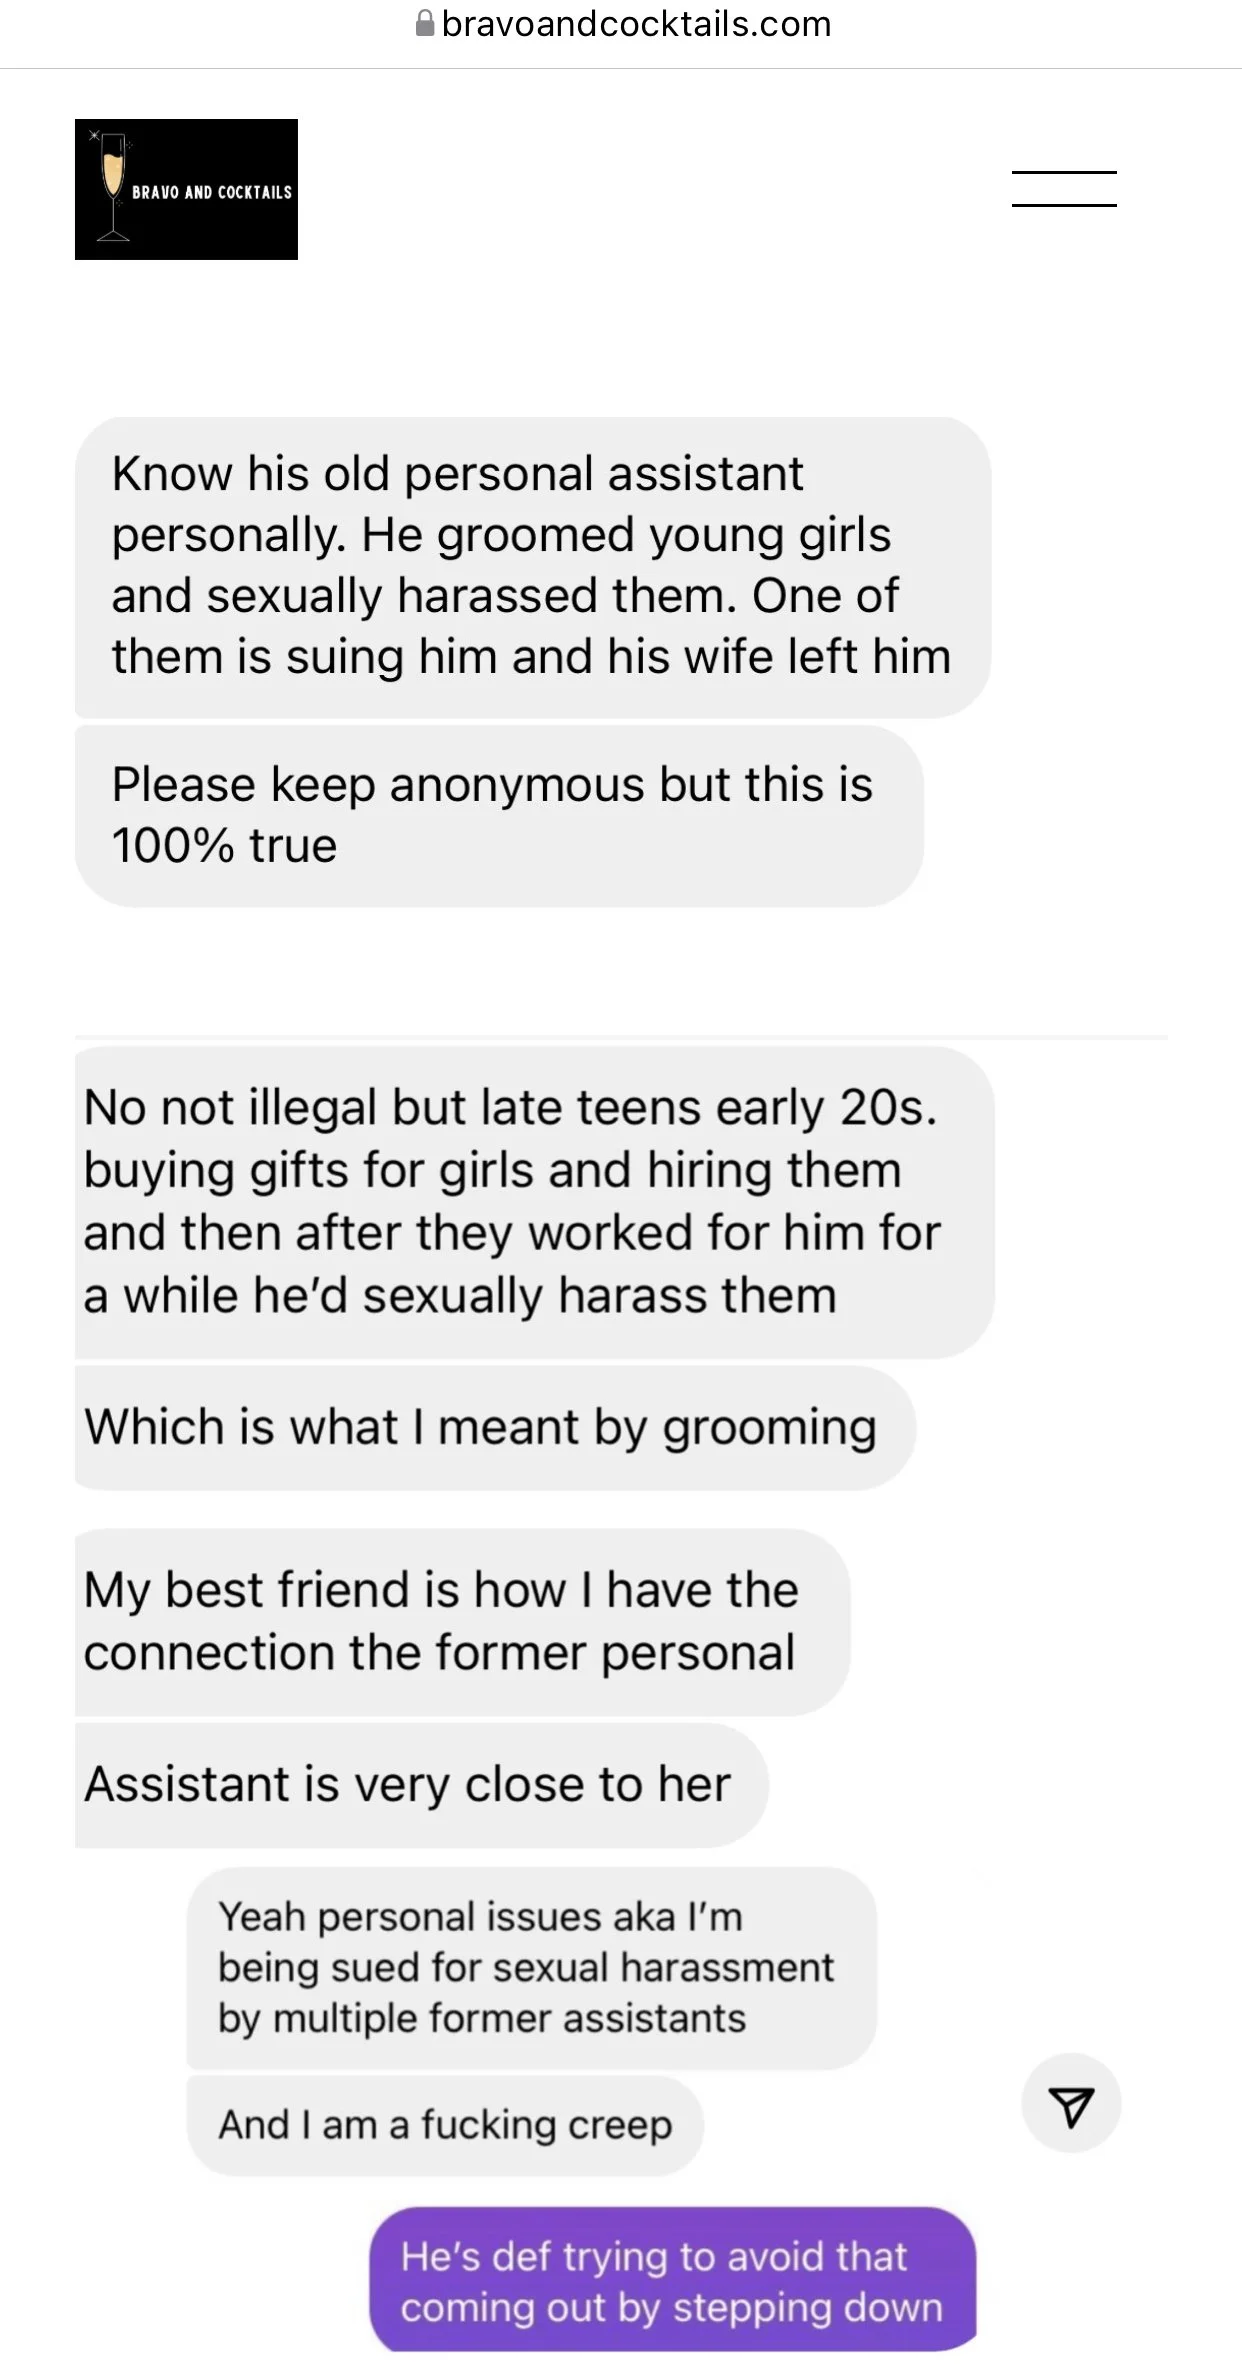Tap the "Which is what I meant by grooming" bubble

(495, 1427)
